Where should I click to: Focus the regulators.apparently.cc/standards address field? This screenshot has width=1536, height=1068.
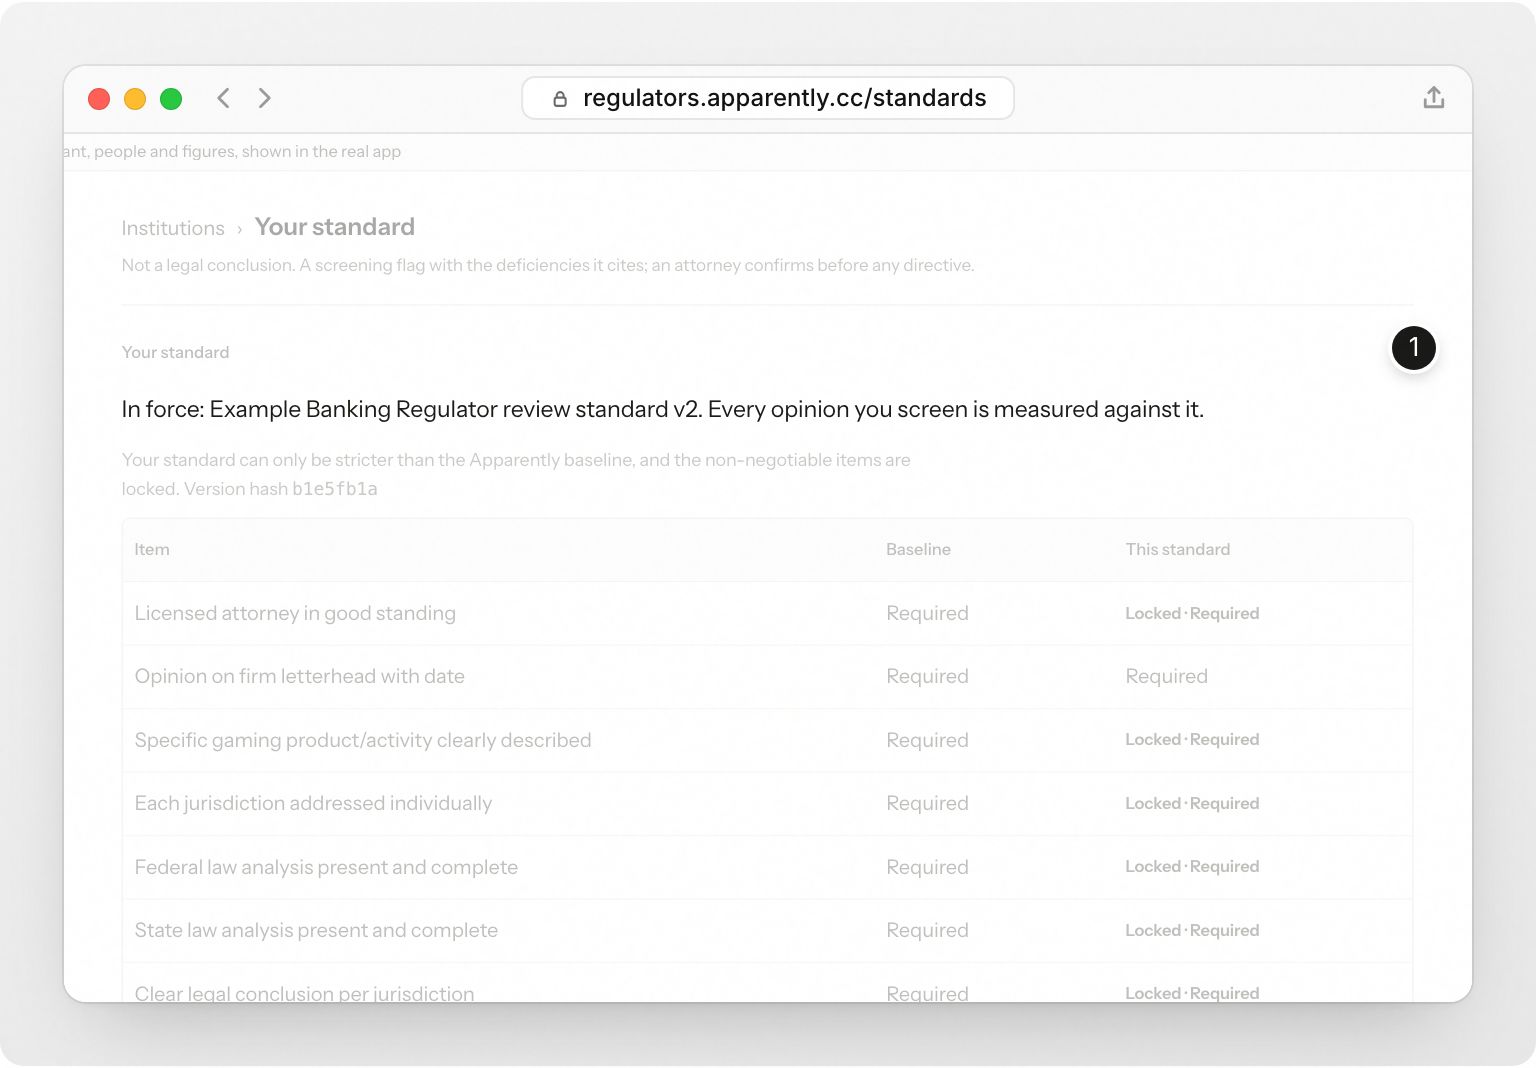click(x=768, y=98)
